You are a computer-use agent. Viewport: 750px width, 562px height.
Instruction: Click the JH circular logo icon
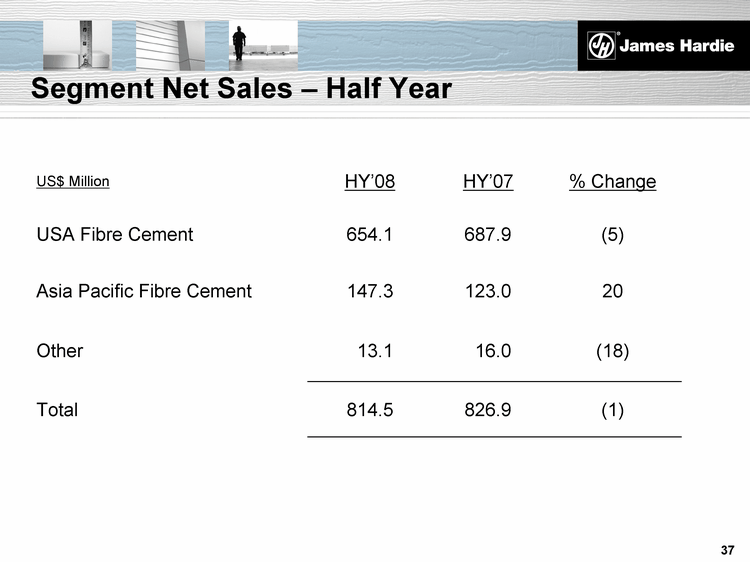click(602, 47)
